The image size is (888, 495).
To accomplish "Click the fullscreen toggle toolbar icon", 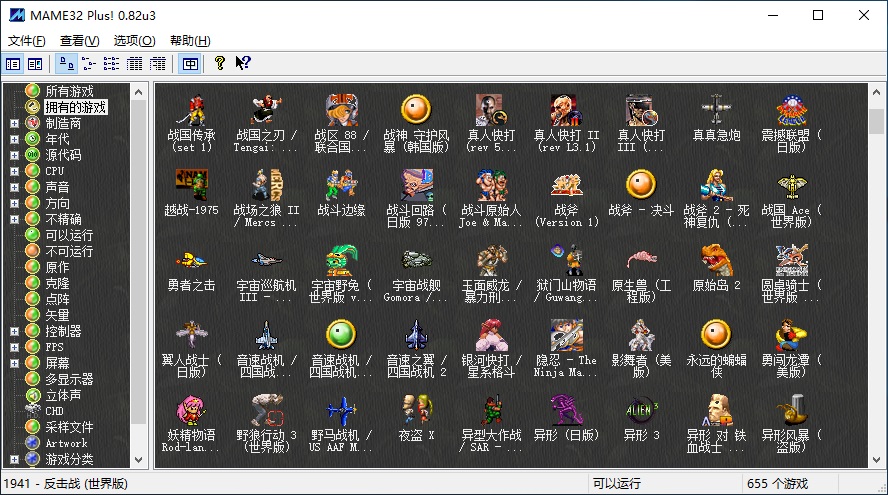I will (190, 63).
